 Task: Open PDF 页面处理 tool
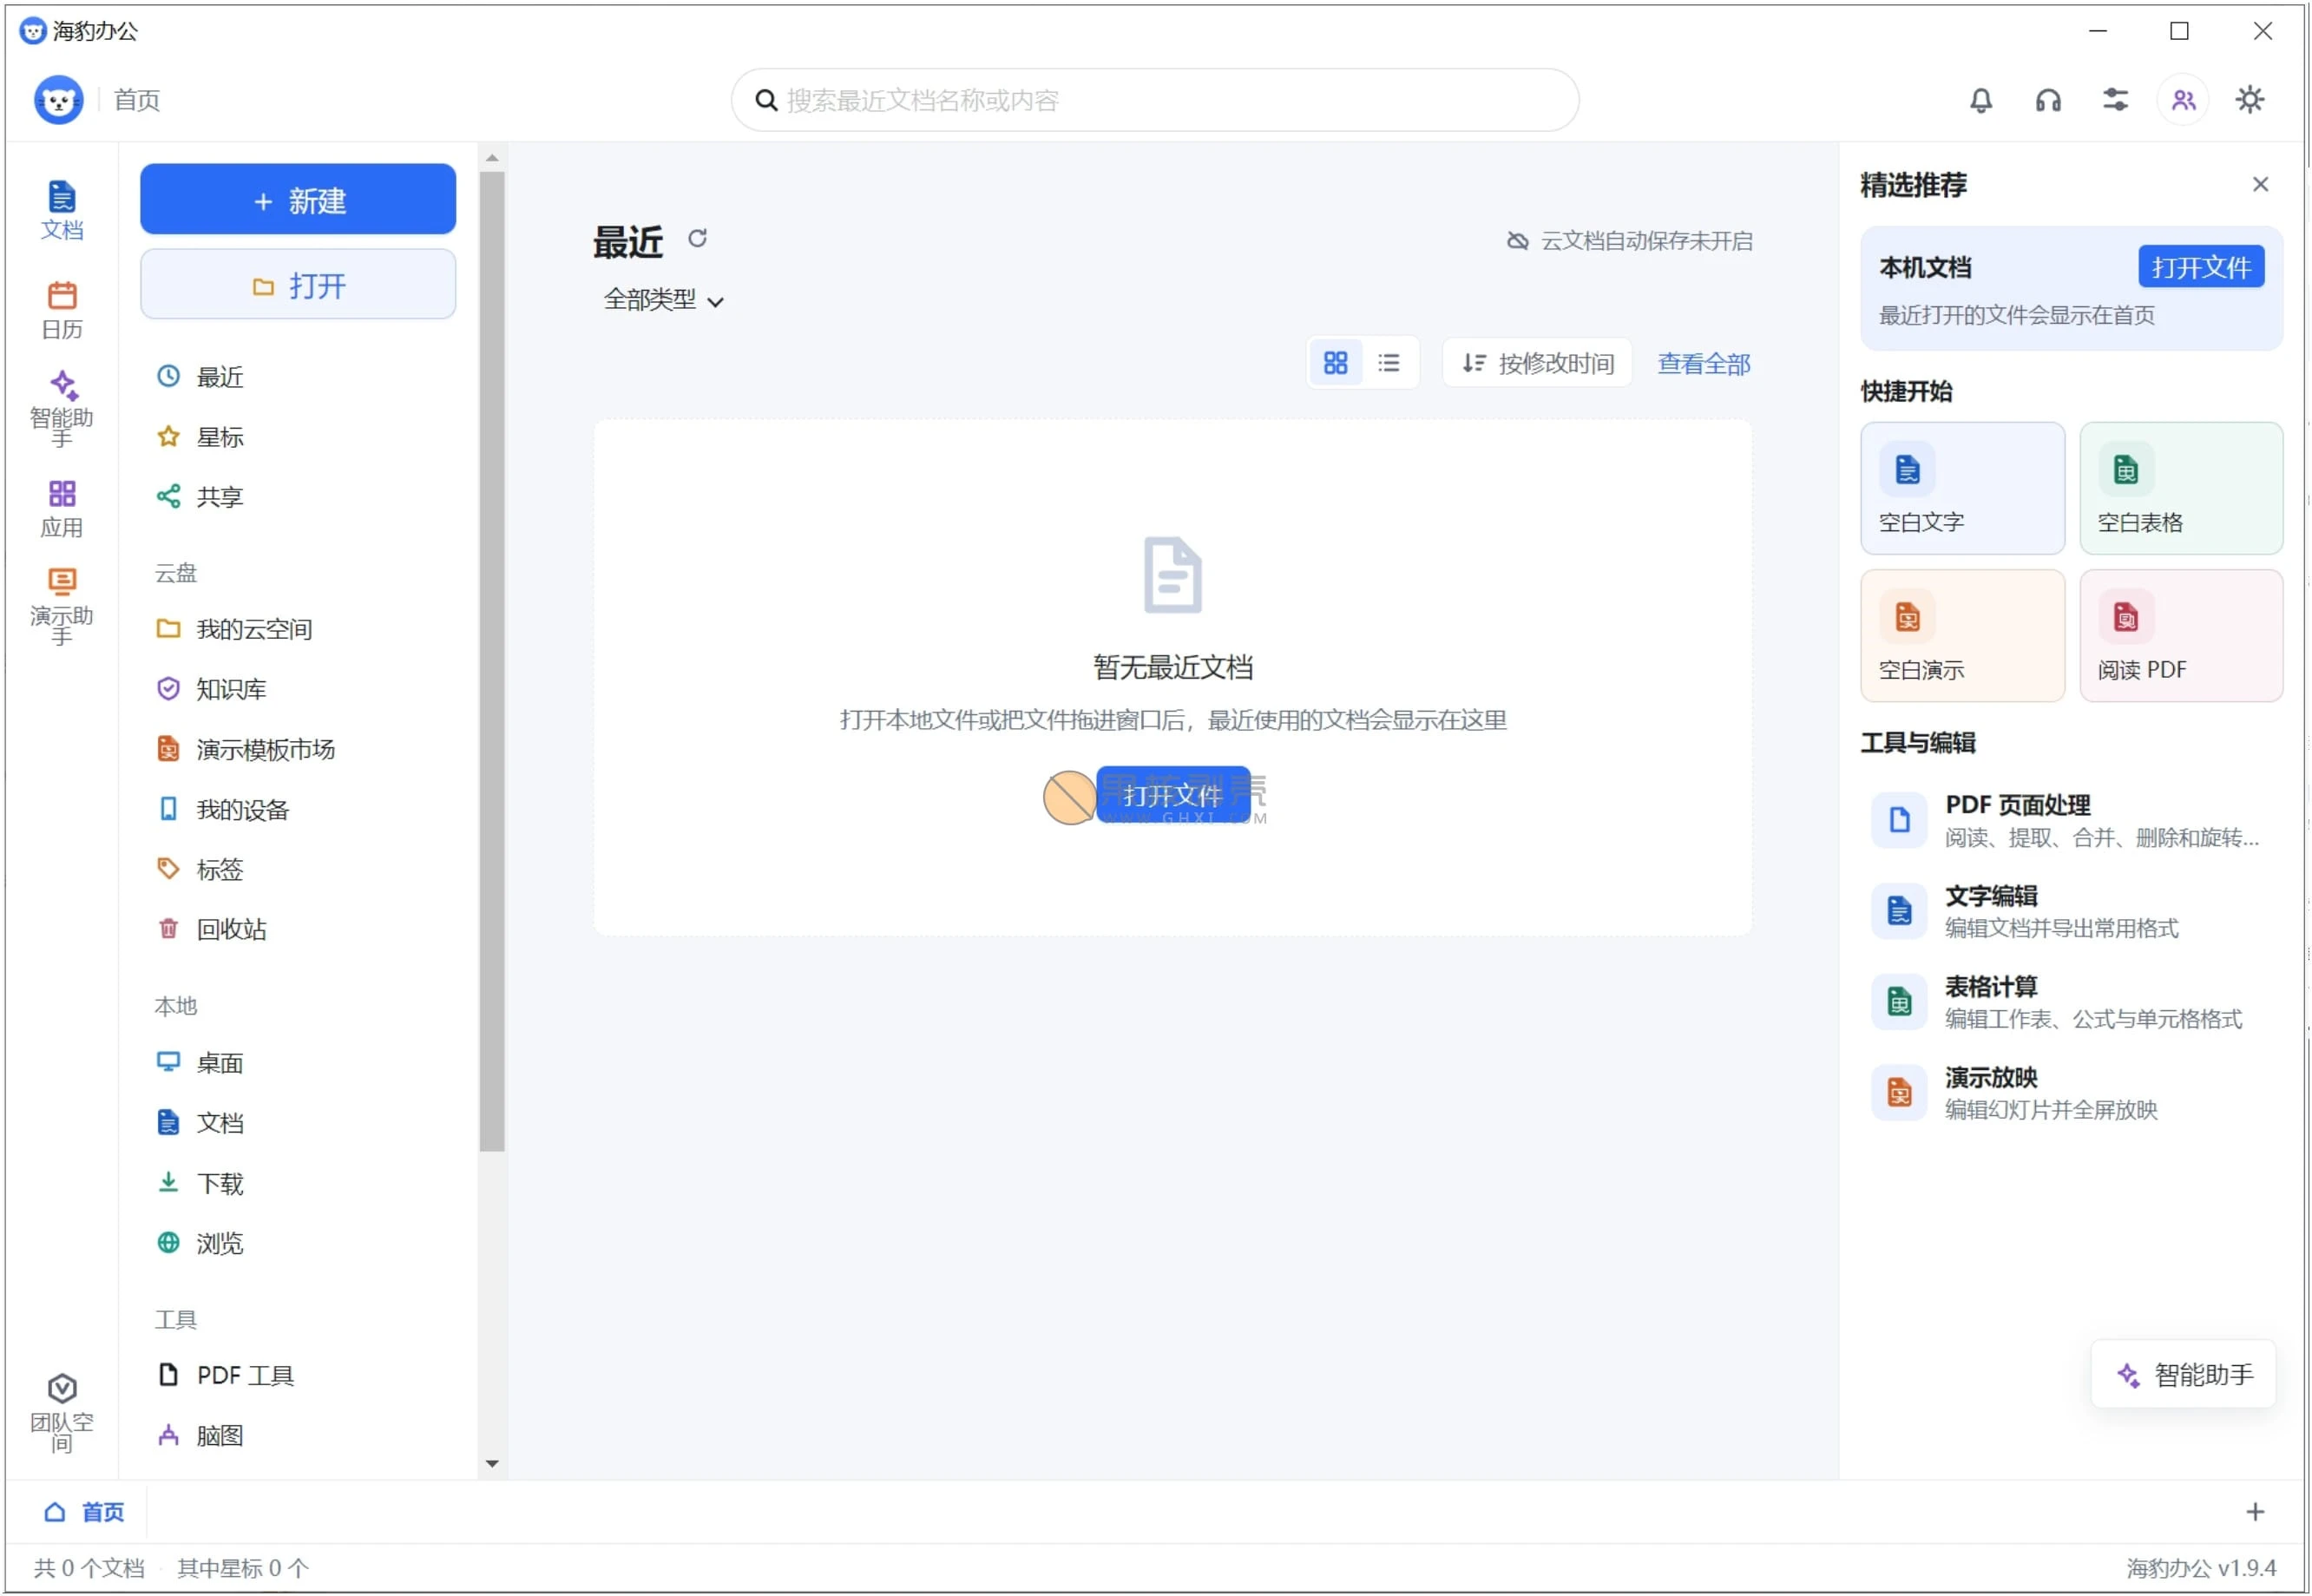(x=2072, y=820)
